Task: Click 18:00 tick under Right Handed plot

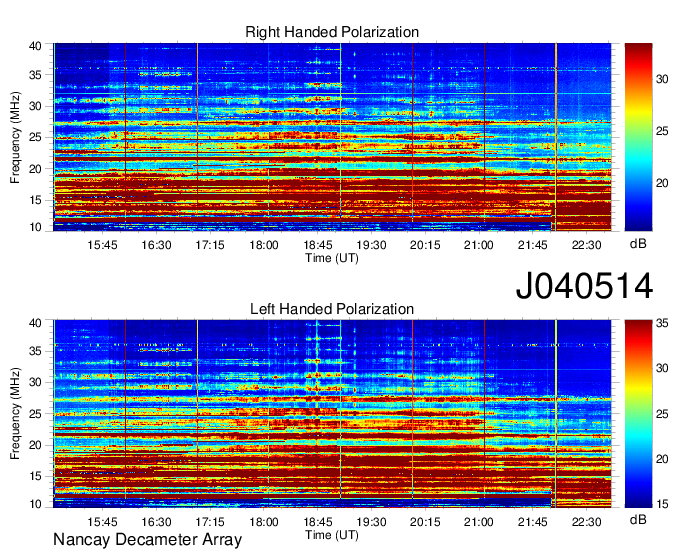Action: coord(264,245)
